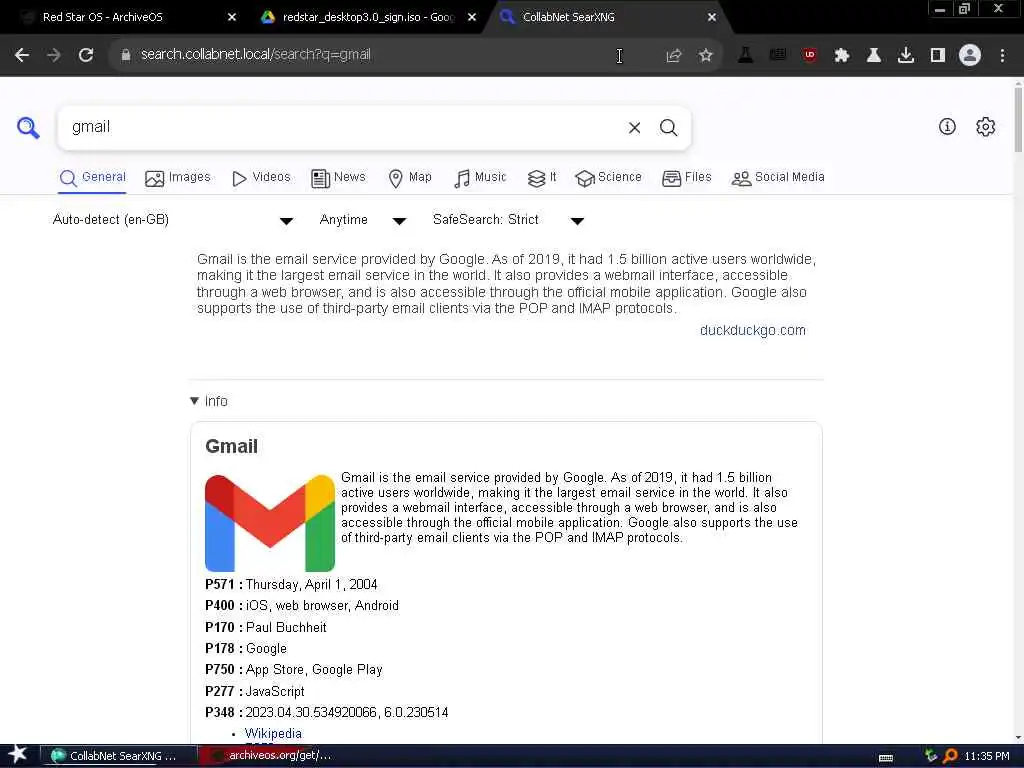Open the extensions puzzle icon

(x=842, y=56)
